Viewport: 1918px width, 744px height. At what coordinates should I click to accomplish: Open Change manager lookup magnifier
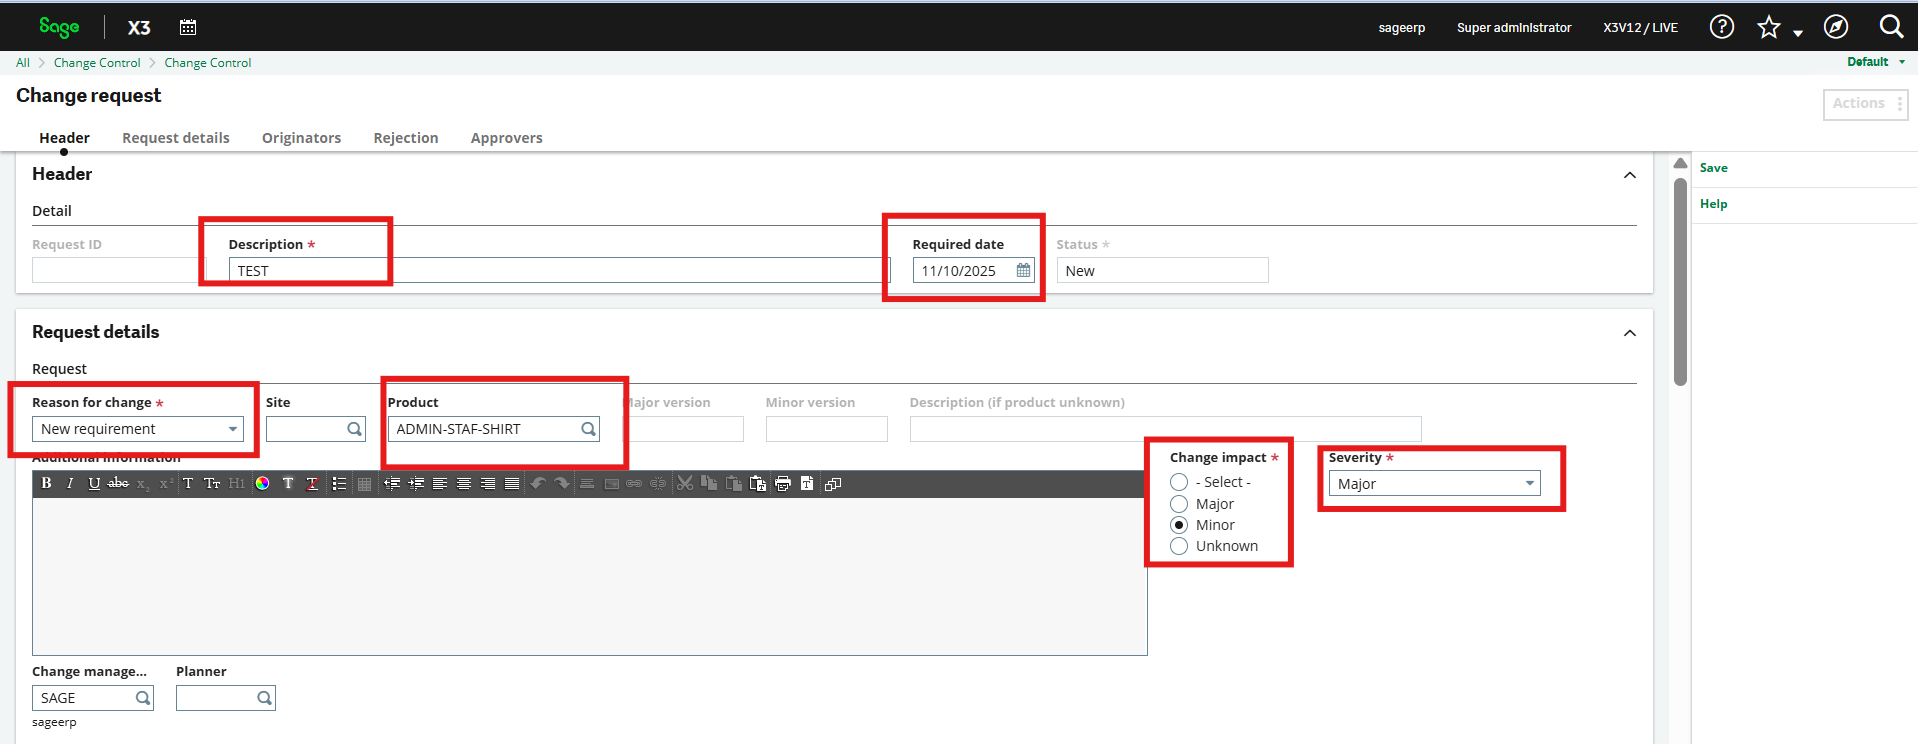(x=143, y=698)
